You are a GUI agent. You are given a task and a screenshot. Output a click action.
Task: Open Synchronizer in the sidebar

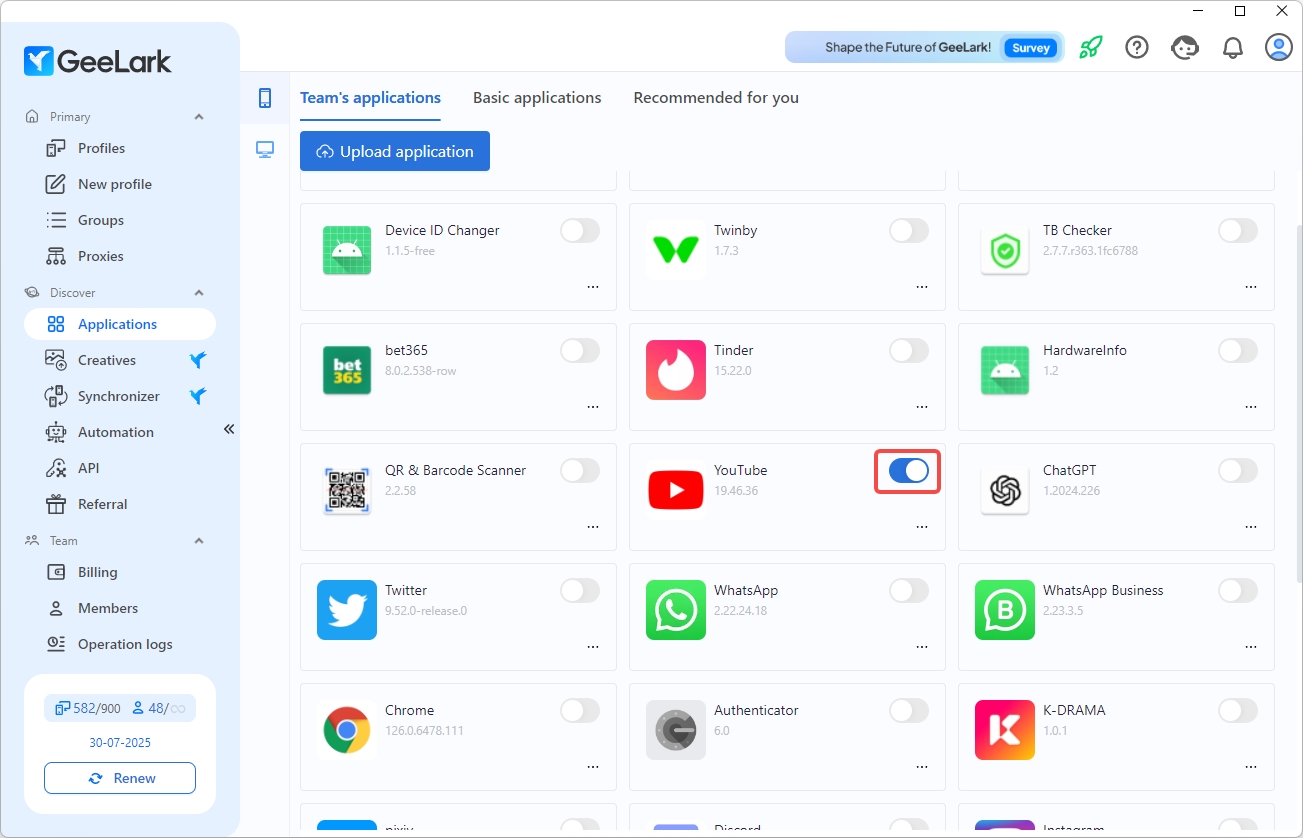(120, 396)
